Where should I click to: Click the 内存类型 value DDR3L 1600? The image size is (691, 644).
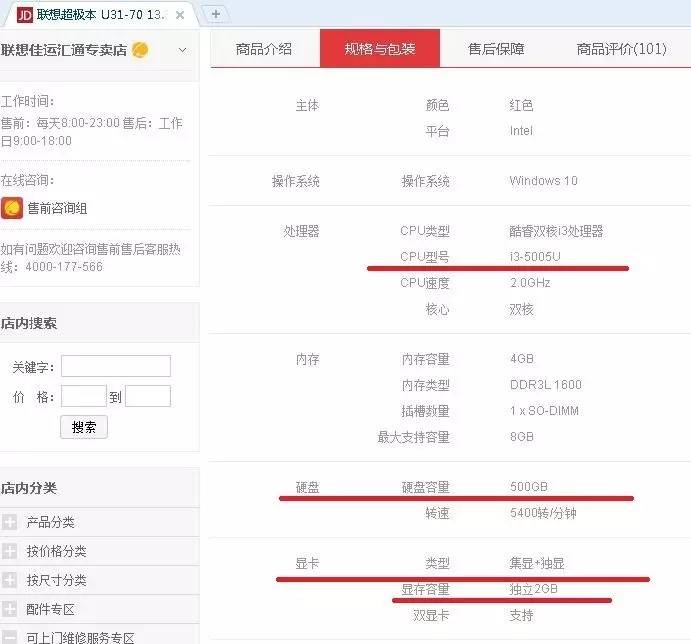(546, 385)
